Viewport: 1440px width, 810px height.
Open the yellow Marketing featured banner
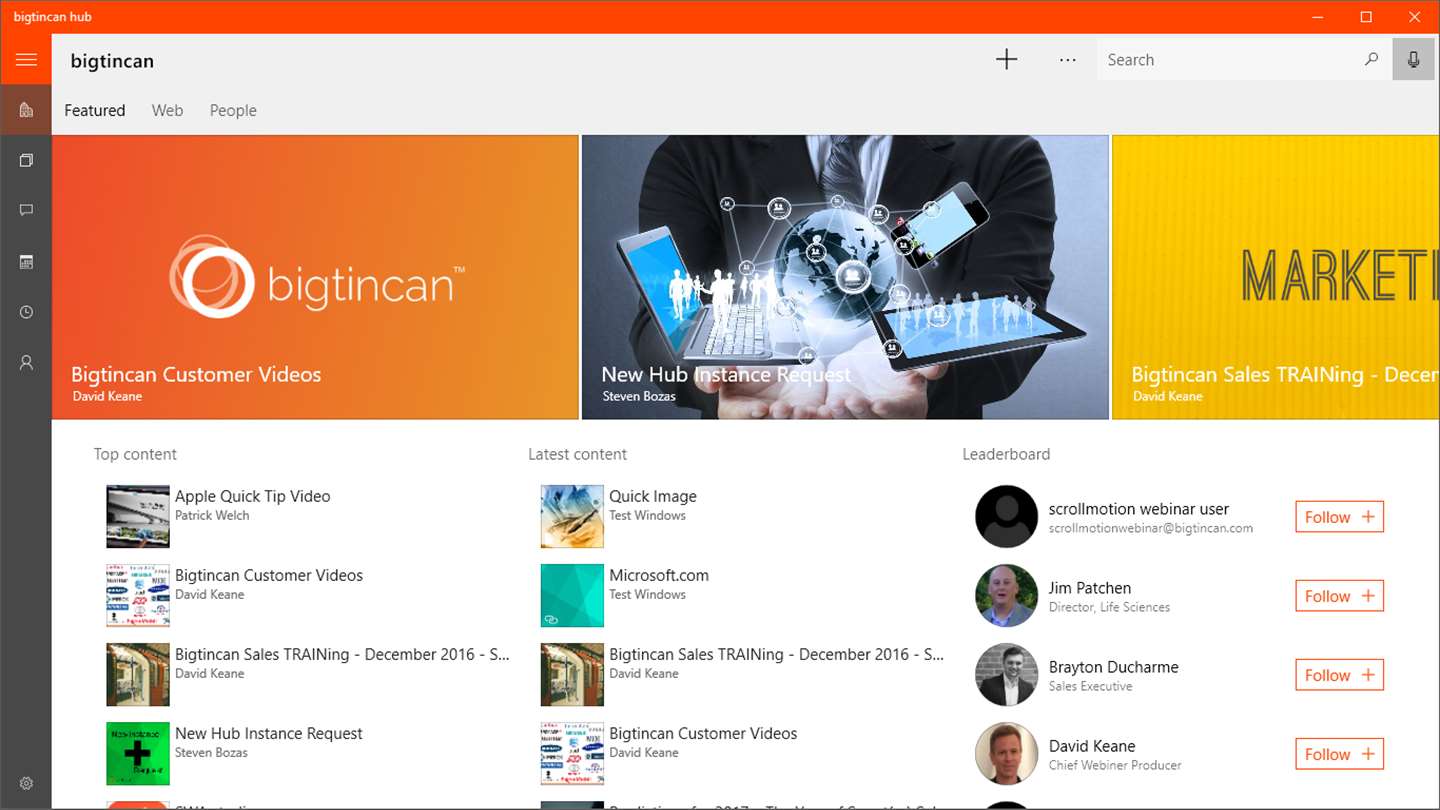pyautogui.click(x=1276, y=277)
